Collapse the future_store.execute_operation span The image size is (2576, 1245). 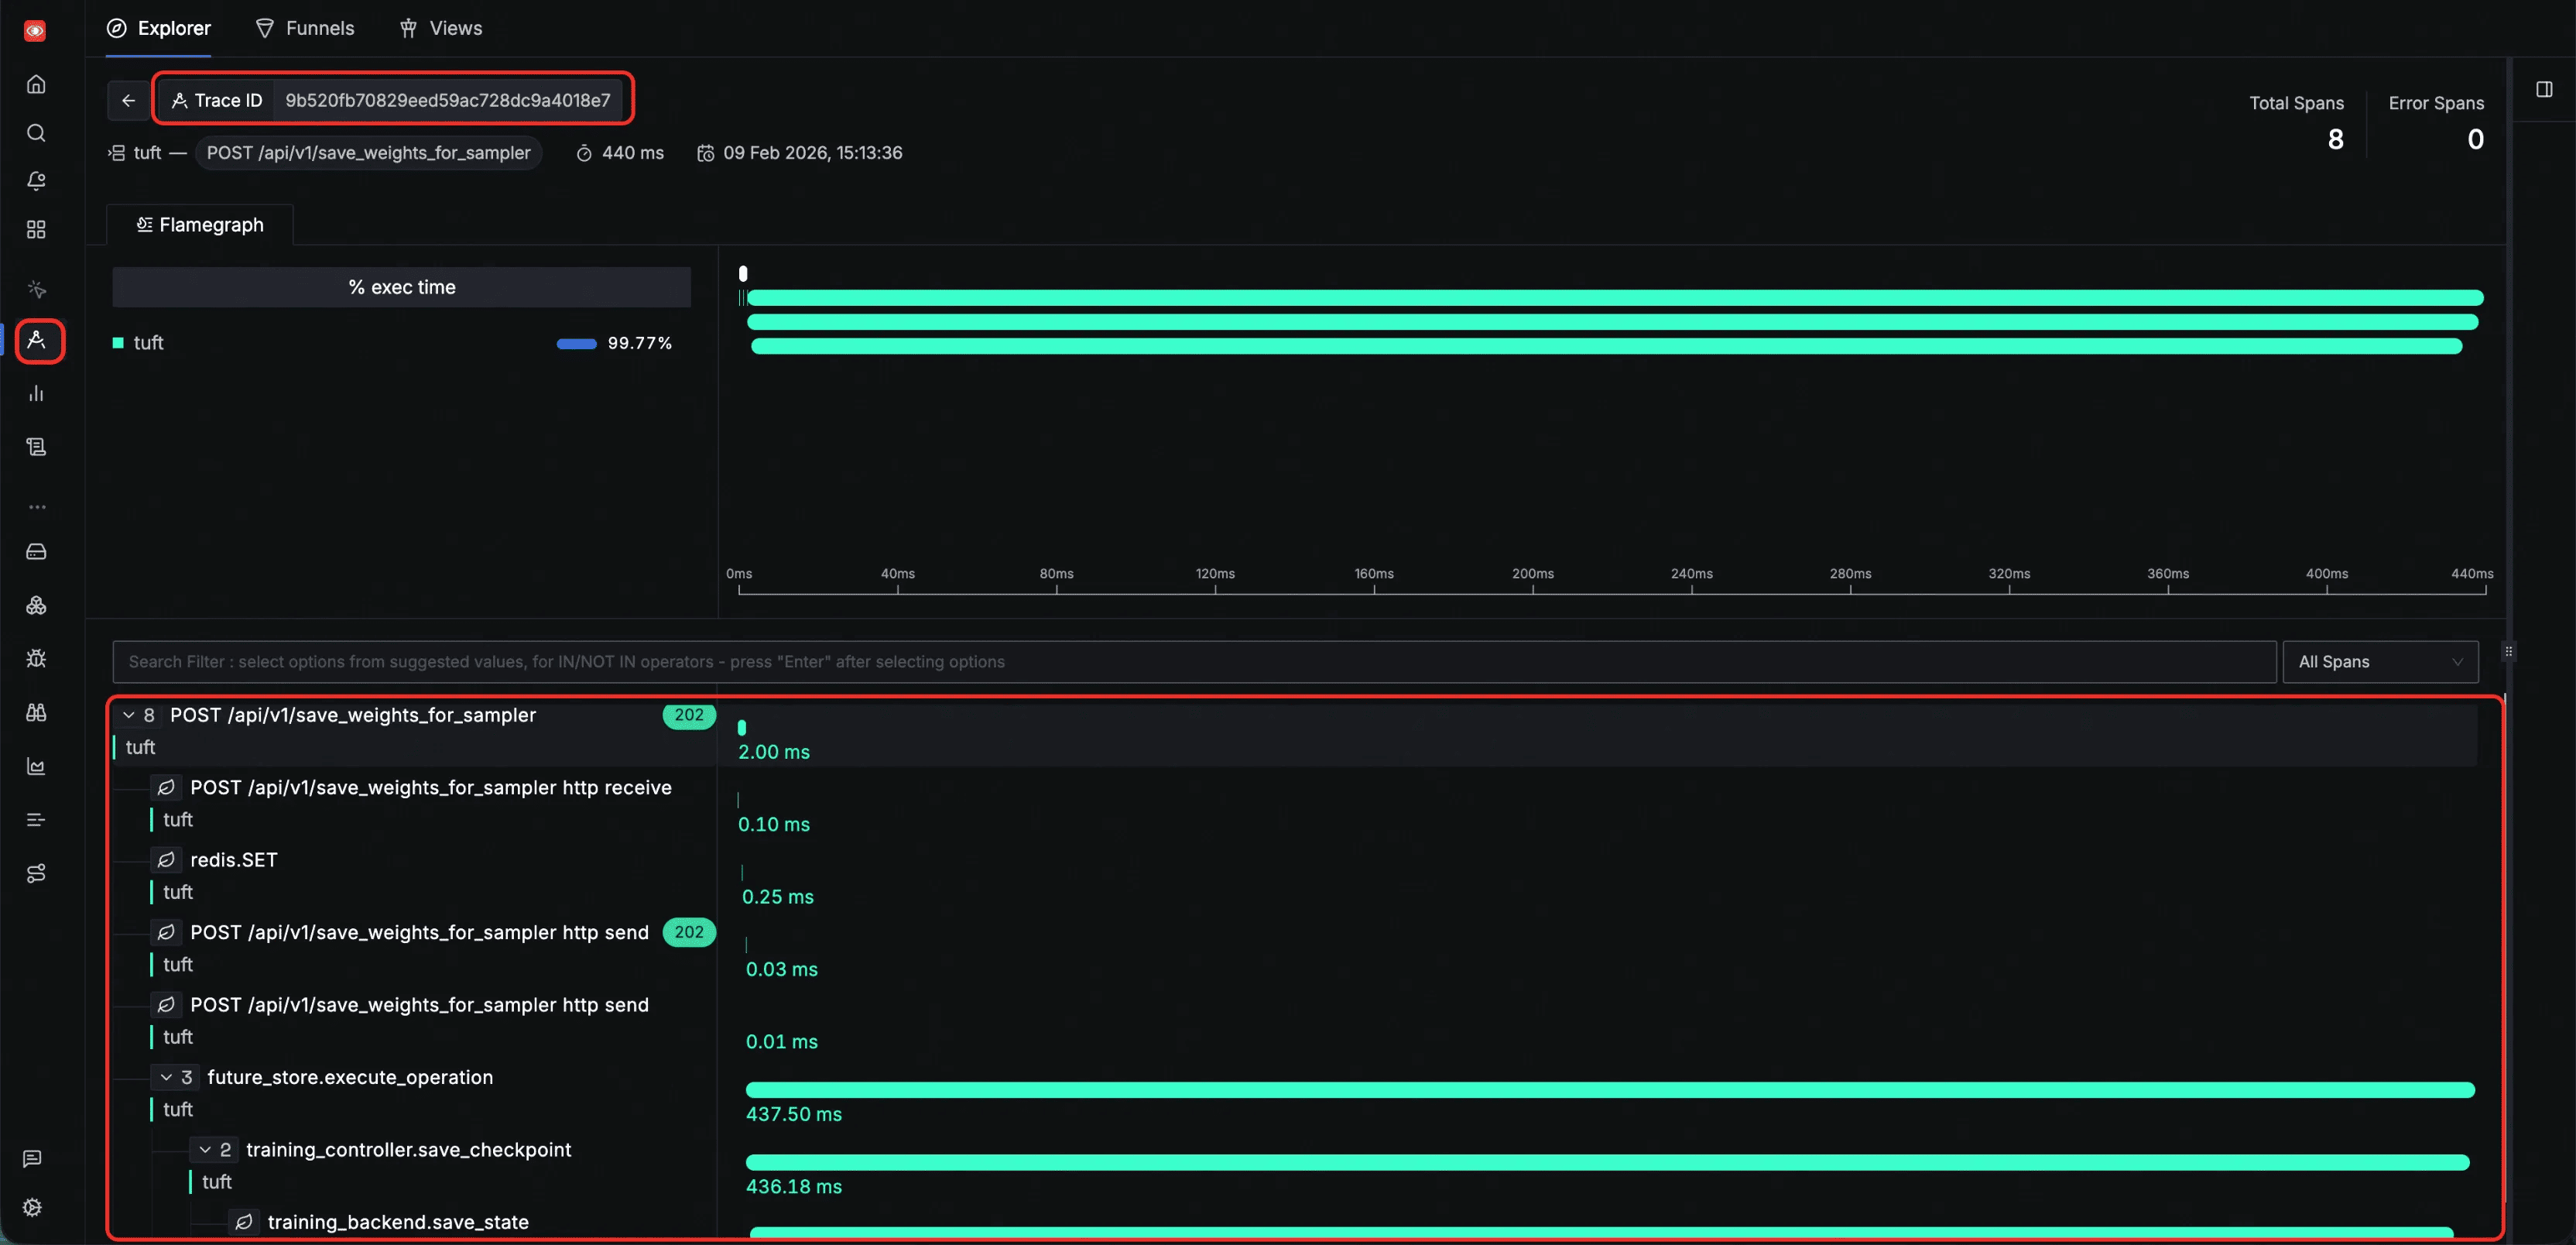(166, 1077)
